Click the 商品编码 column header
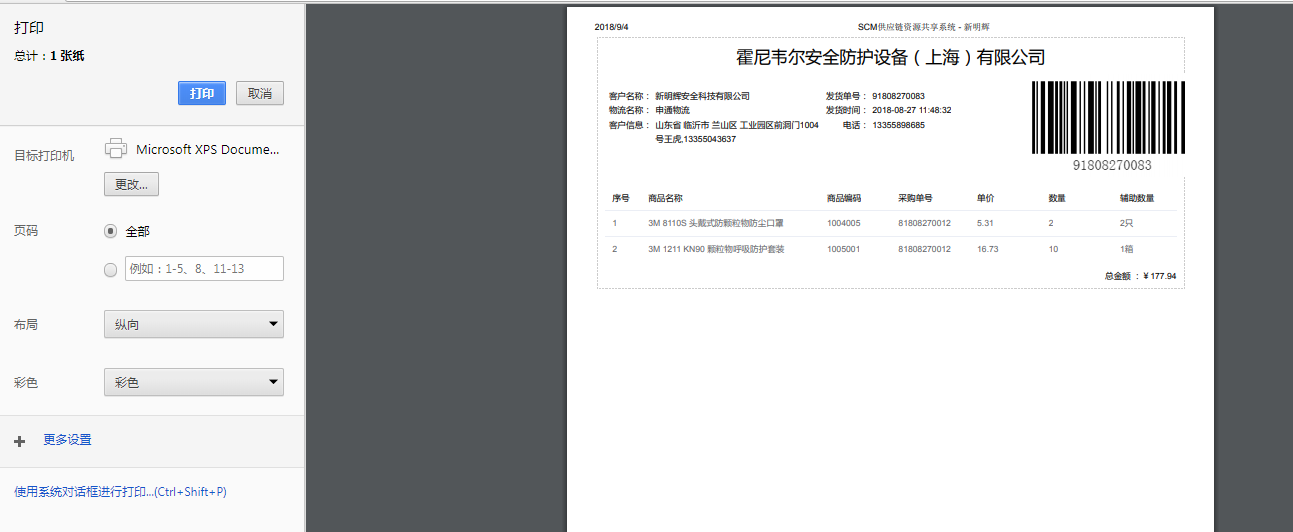Viewport: 1293px width, 532px height. pyautogui.click(x=844, y=198)
